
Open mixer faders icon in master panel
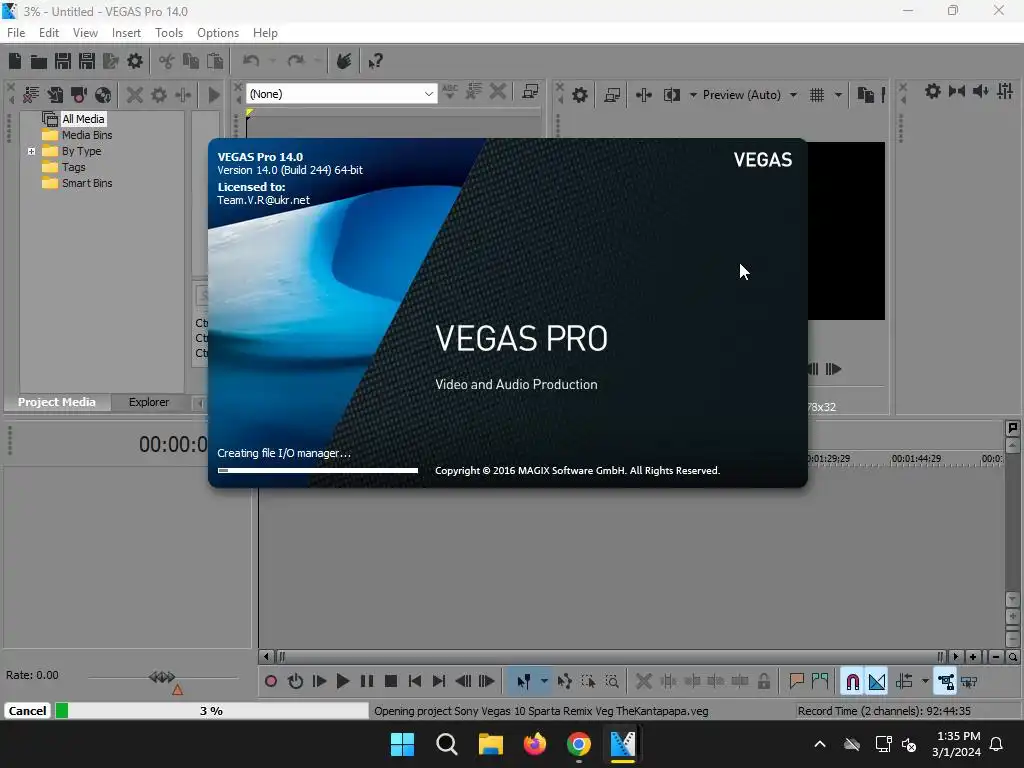click(x=1005, y=91)
